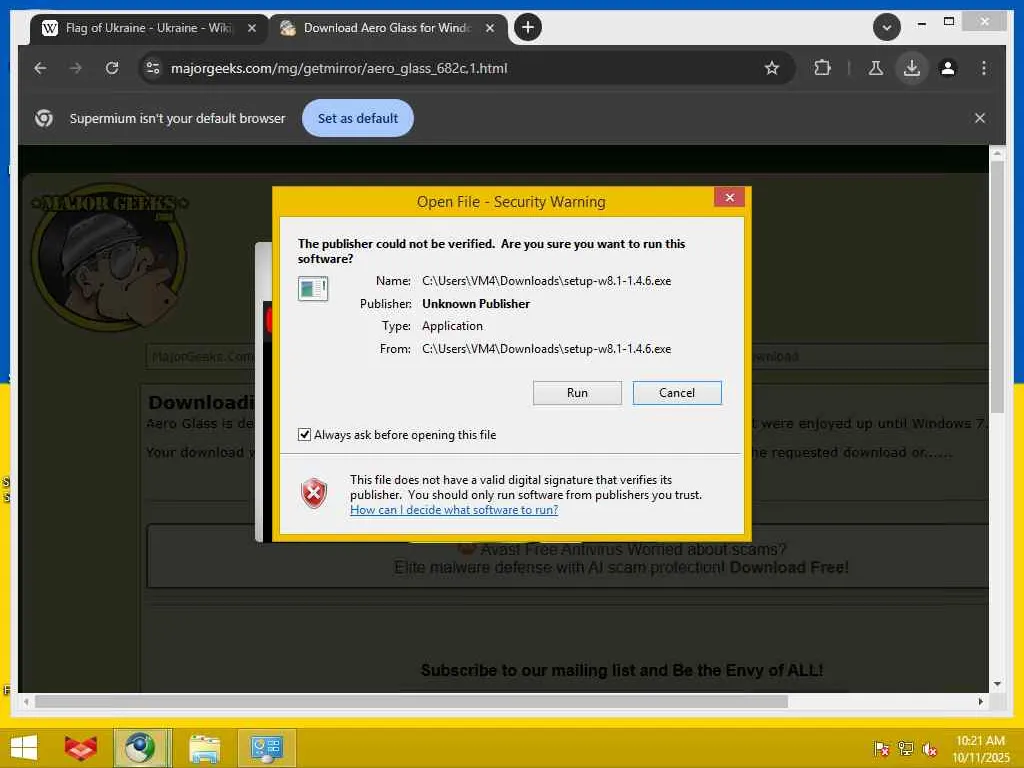
Task: Click Set as default browser button
Action: click(358, 118)
